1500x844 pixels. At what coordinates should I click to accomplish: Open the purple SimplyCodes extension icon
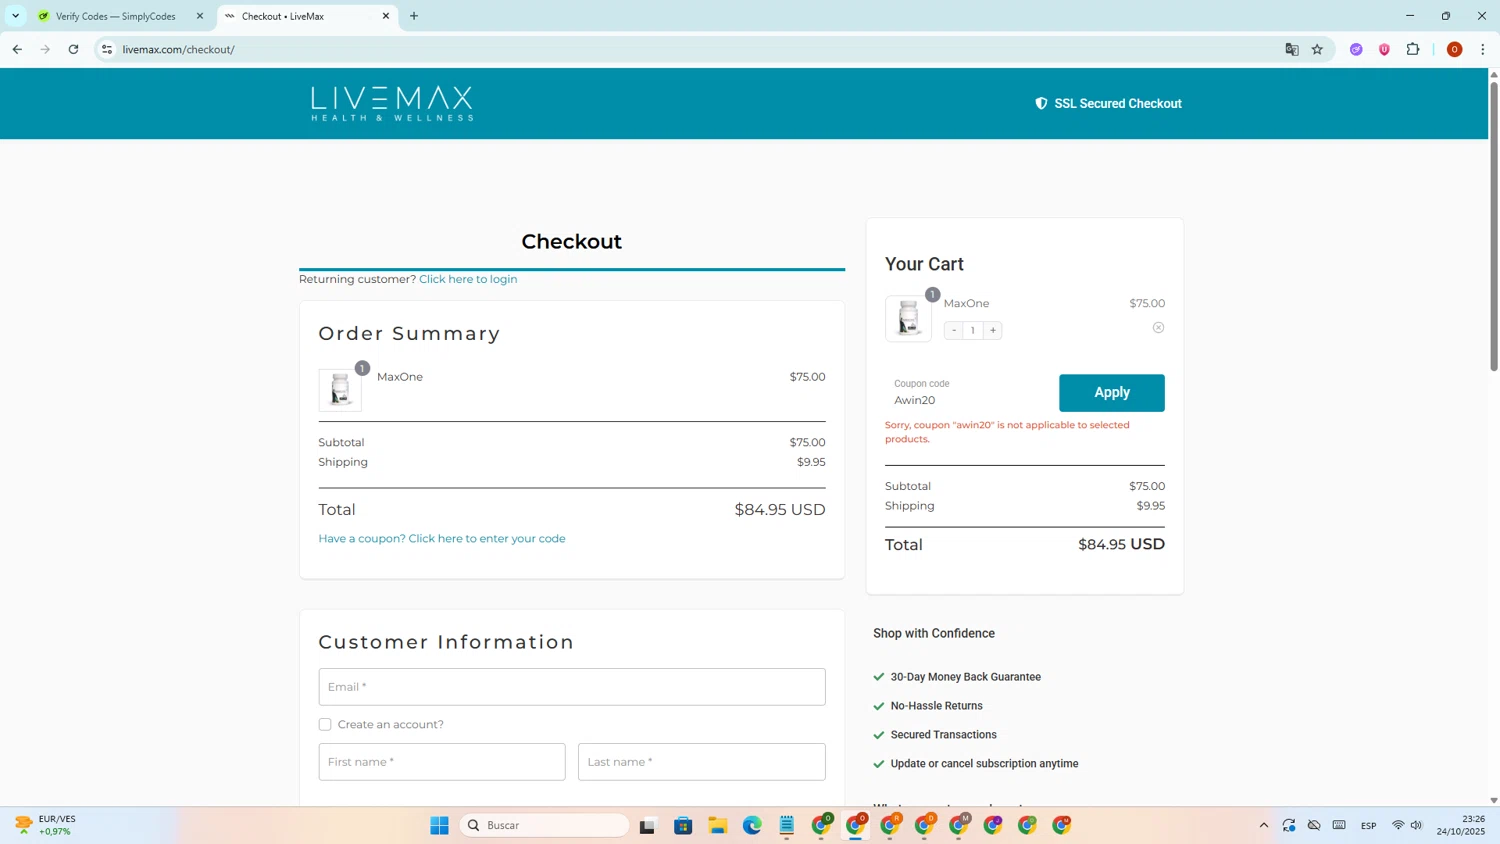pyautogui.click(x=1356, y=49)
